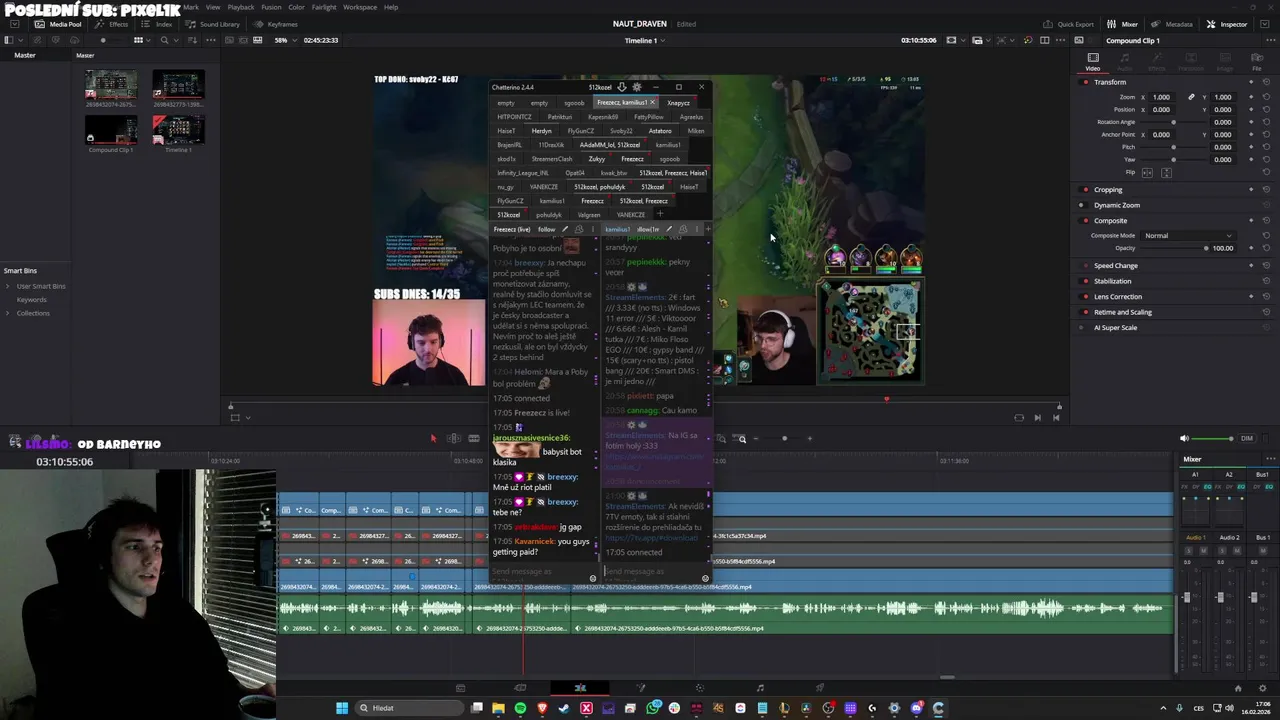This screenshot has height=720, width=1280.
Task: Open the Color menu
Action: pyautogui.click(x=296, y=7)
